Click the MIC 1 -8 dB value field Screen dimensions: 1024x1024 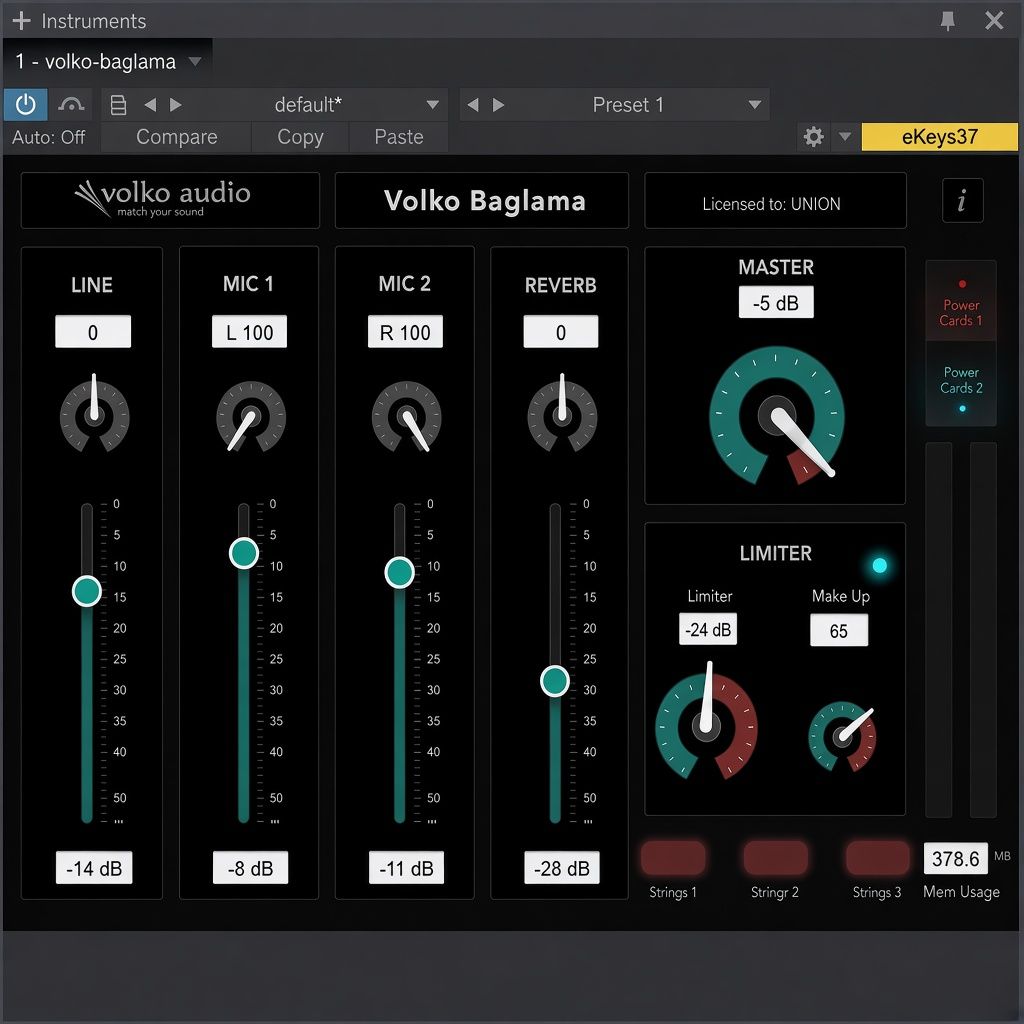[250, 868]
